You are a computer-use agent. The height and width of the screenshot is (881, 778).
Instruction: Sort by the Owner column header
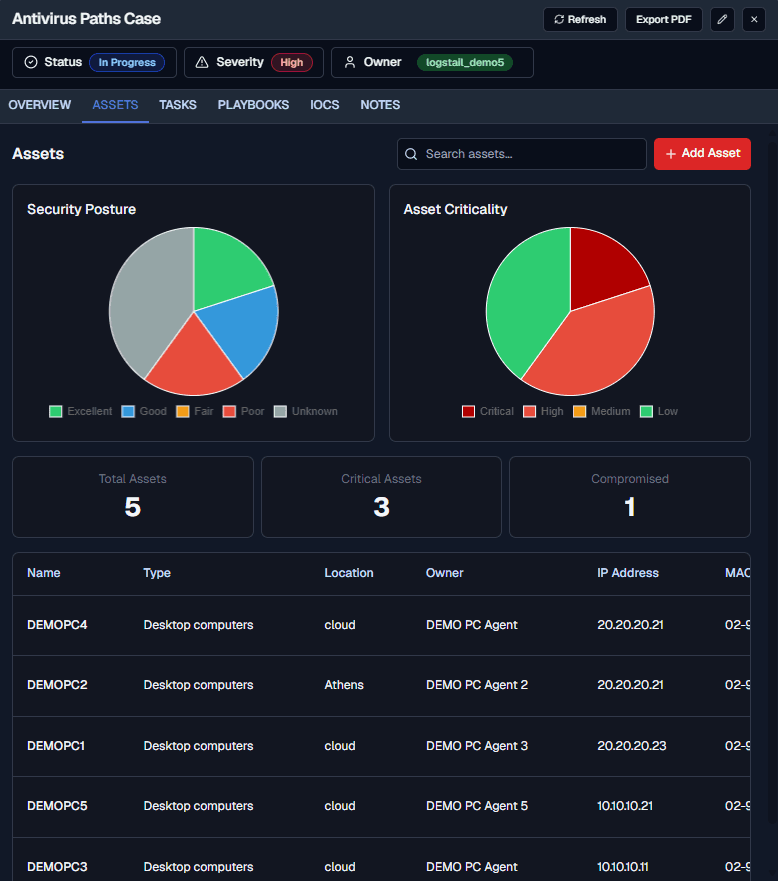tap(444, 573)
